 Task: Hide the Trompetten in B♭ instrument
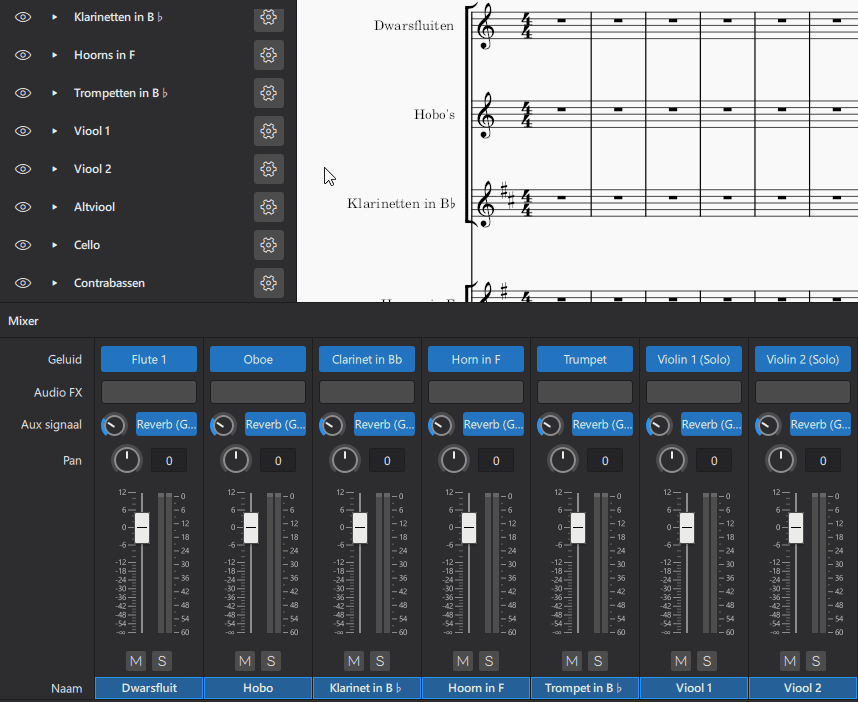click(x=22, y=93)
